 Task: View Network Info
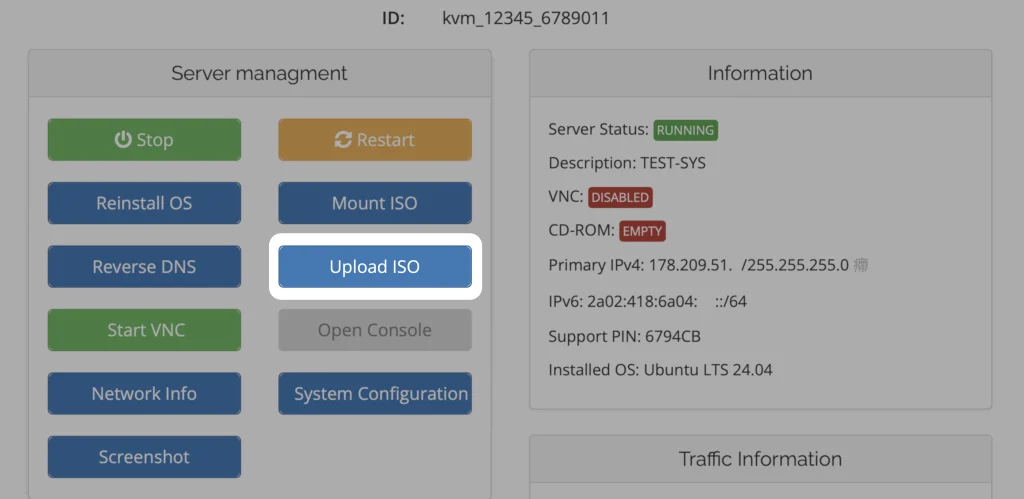[144, 394]
